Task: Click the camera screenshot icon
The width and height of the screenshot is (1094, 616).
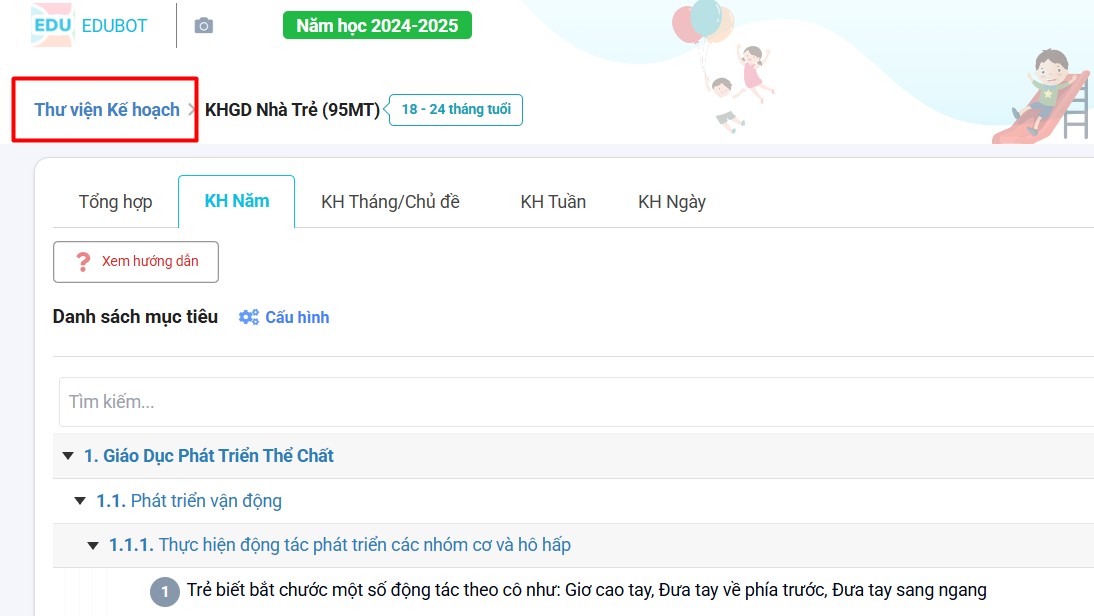Action: pyautogui.click(x=203, y=26)
